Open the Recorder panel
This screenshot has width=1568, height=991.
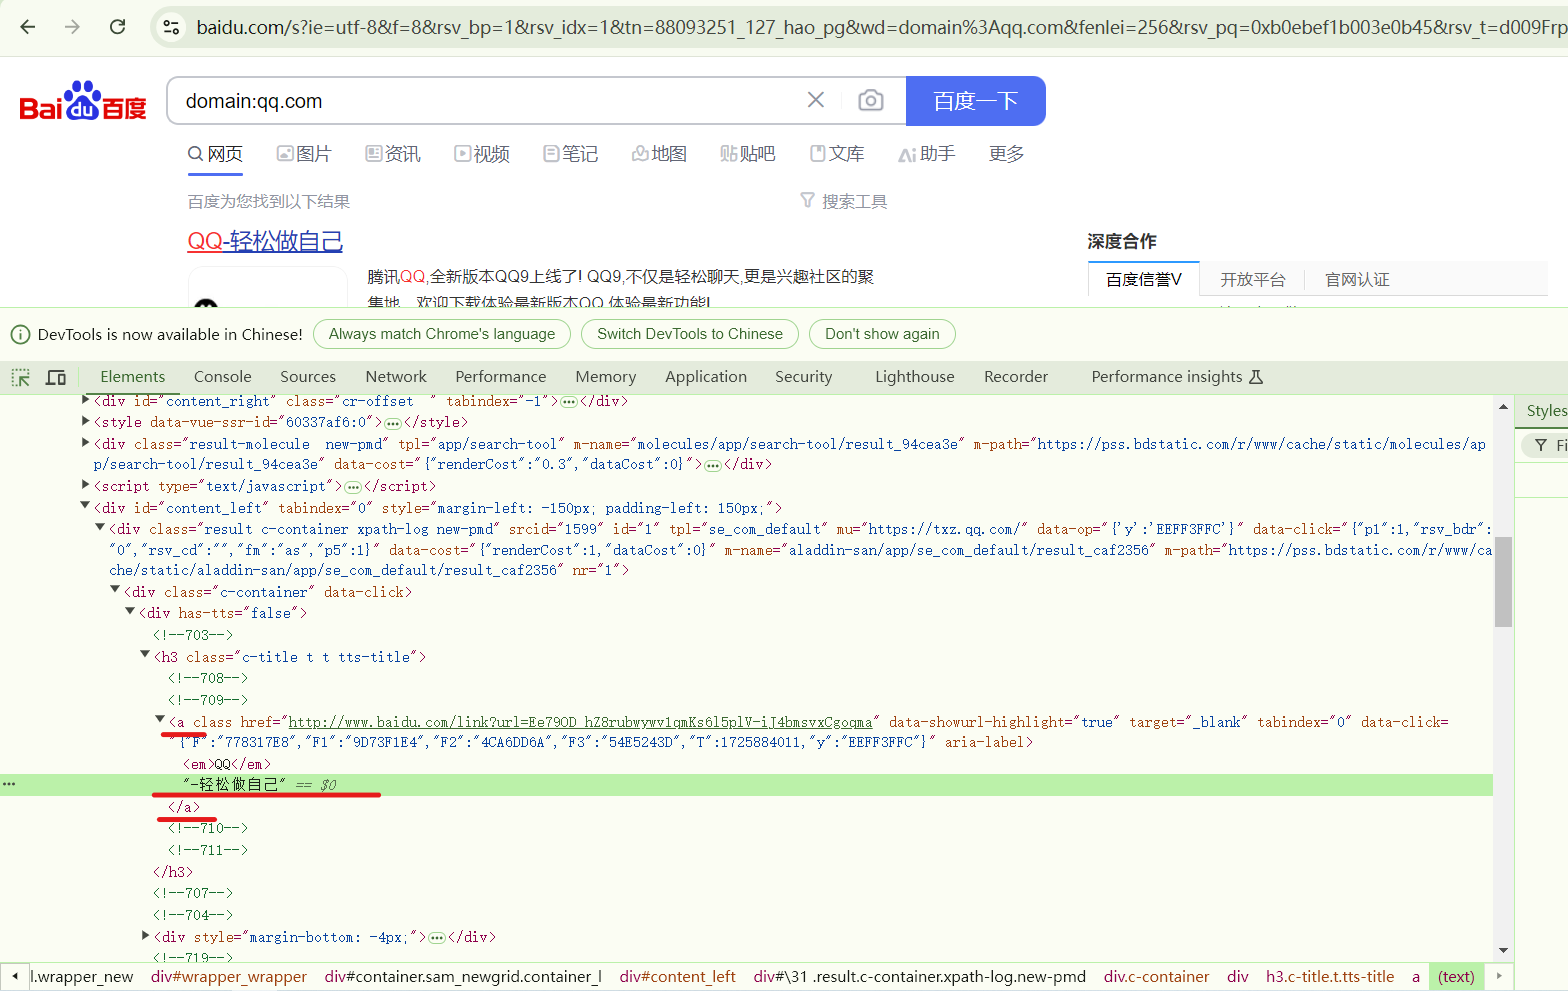1016,377
